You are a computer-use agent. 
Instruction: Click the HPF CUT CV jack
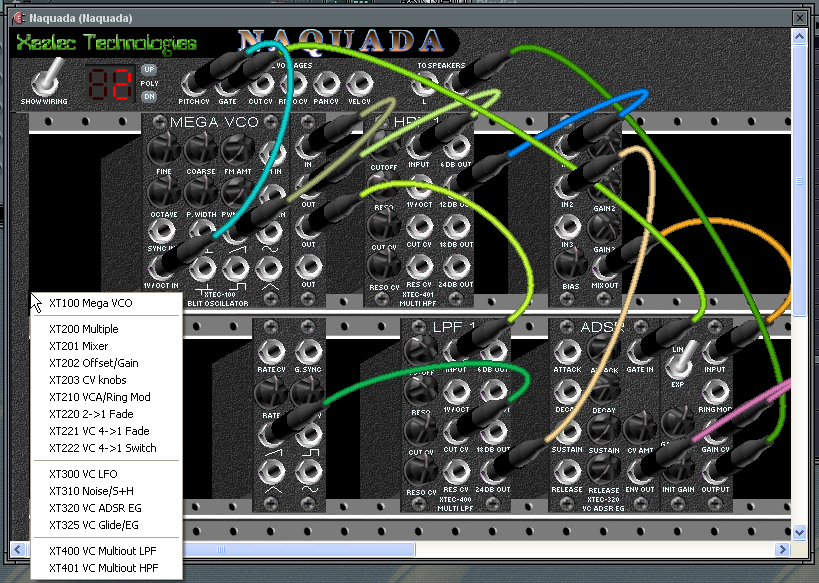click(419, 227)
